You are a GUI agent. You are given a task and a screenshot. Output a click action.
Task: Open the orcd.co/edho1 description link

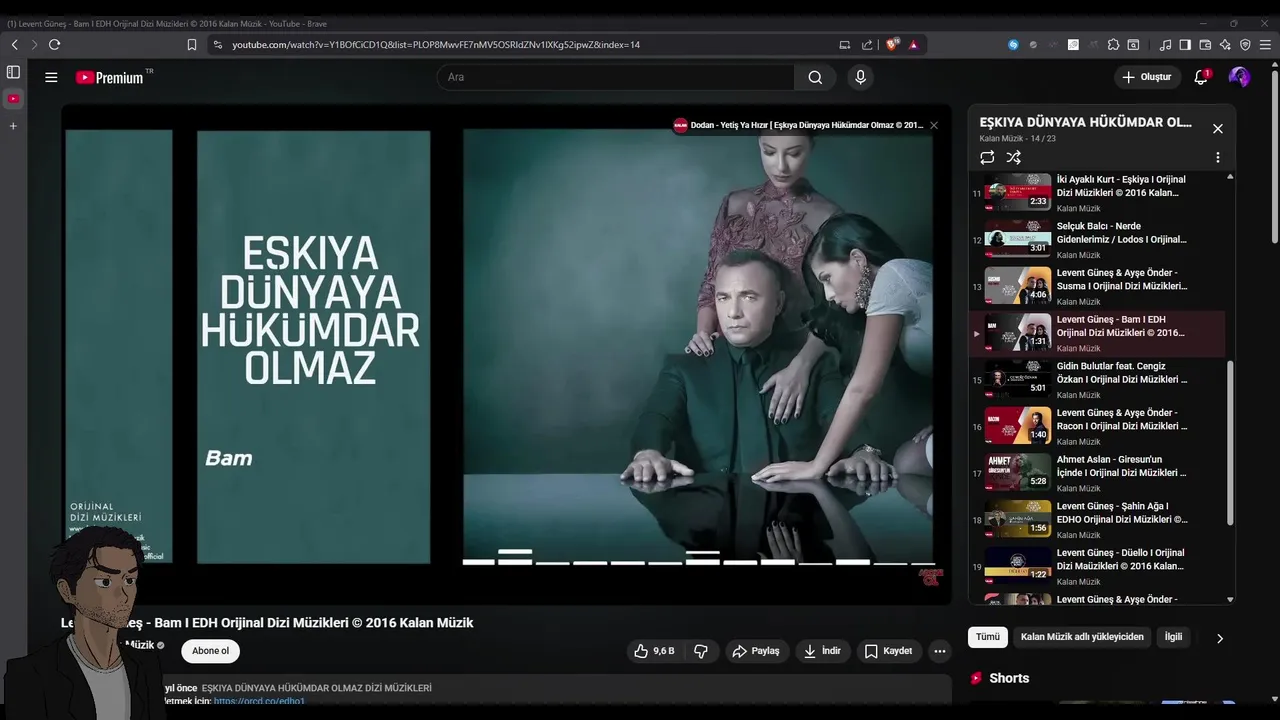tap(259, 701)
